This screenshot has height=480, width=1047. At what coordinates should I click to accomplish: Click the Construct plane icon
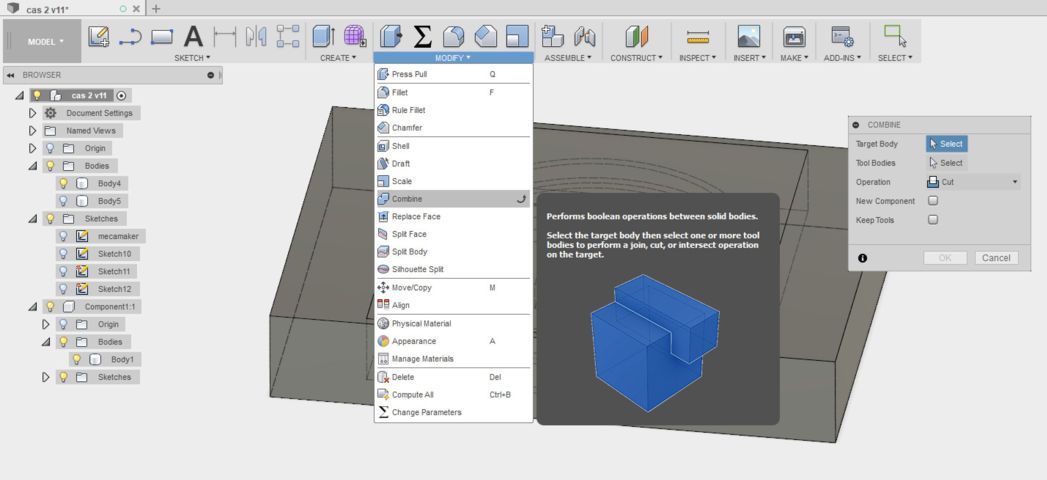[x=636, y=36]
